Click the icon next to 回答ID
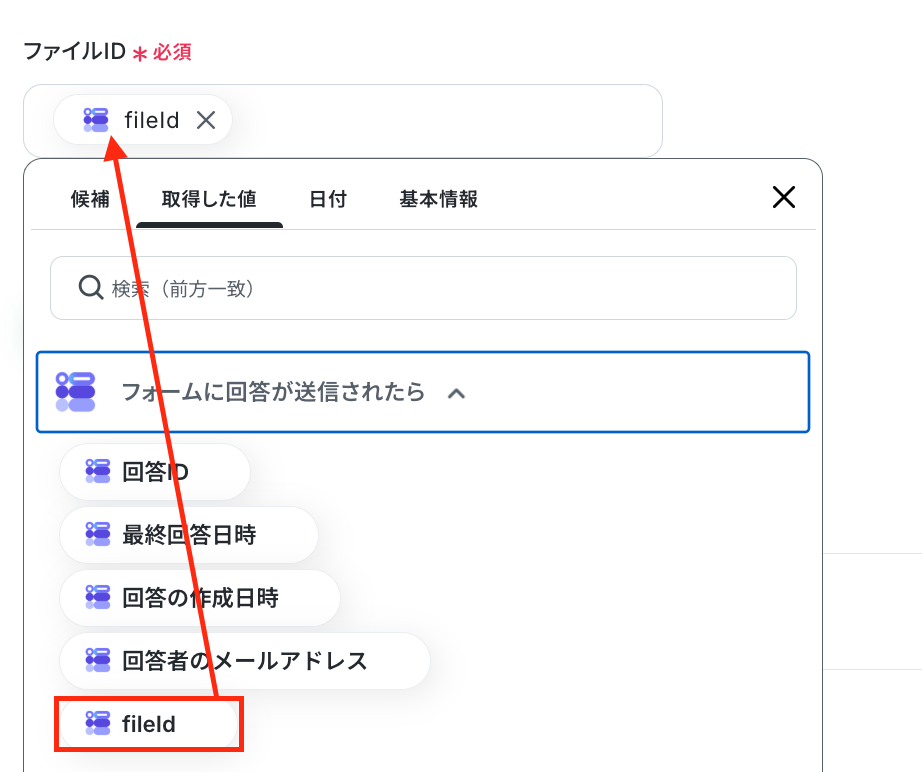 pos(98,472)
